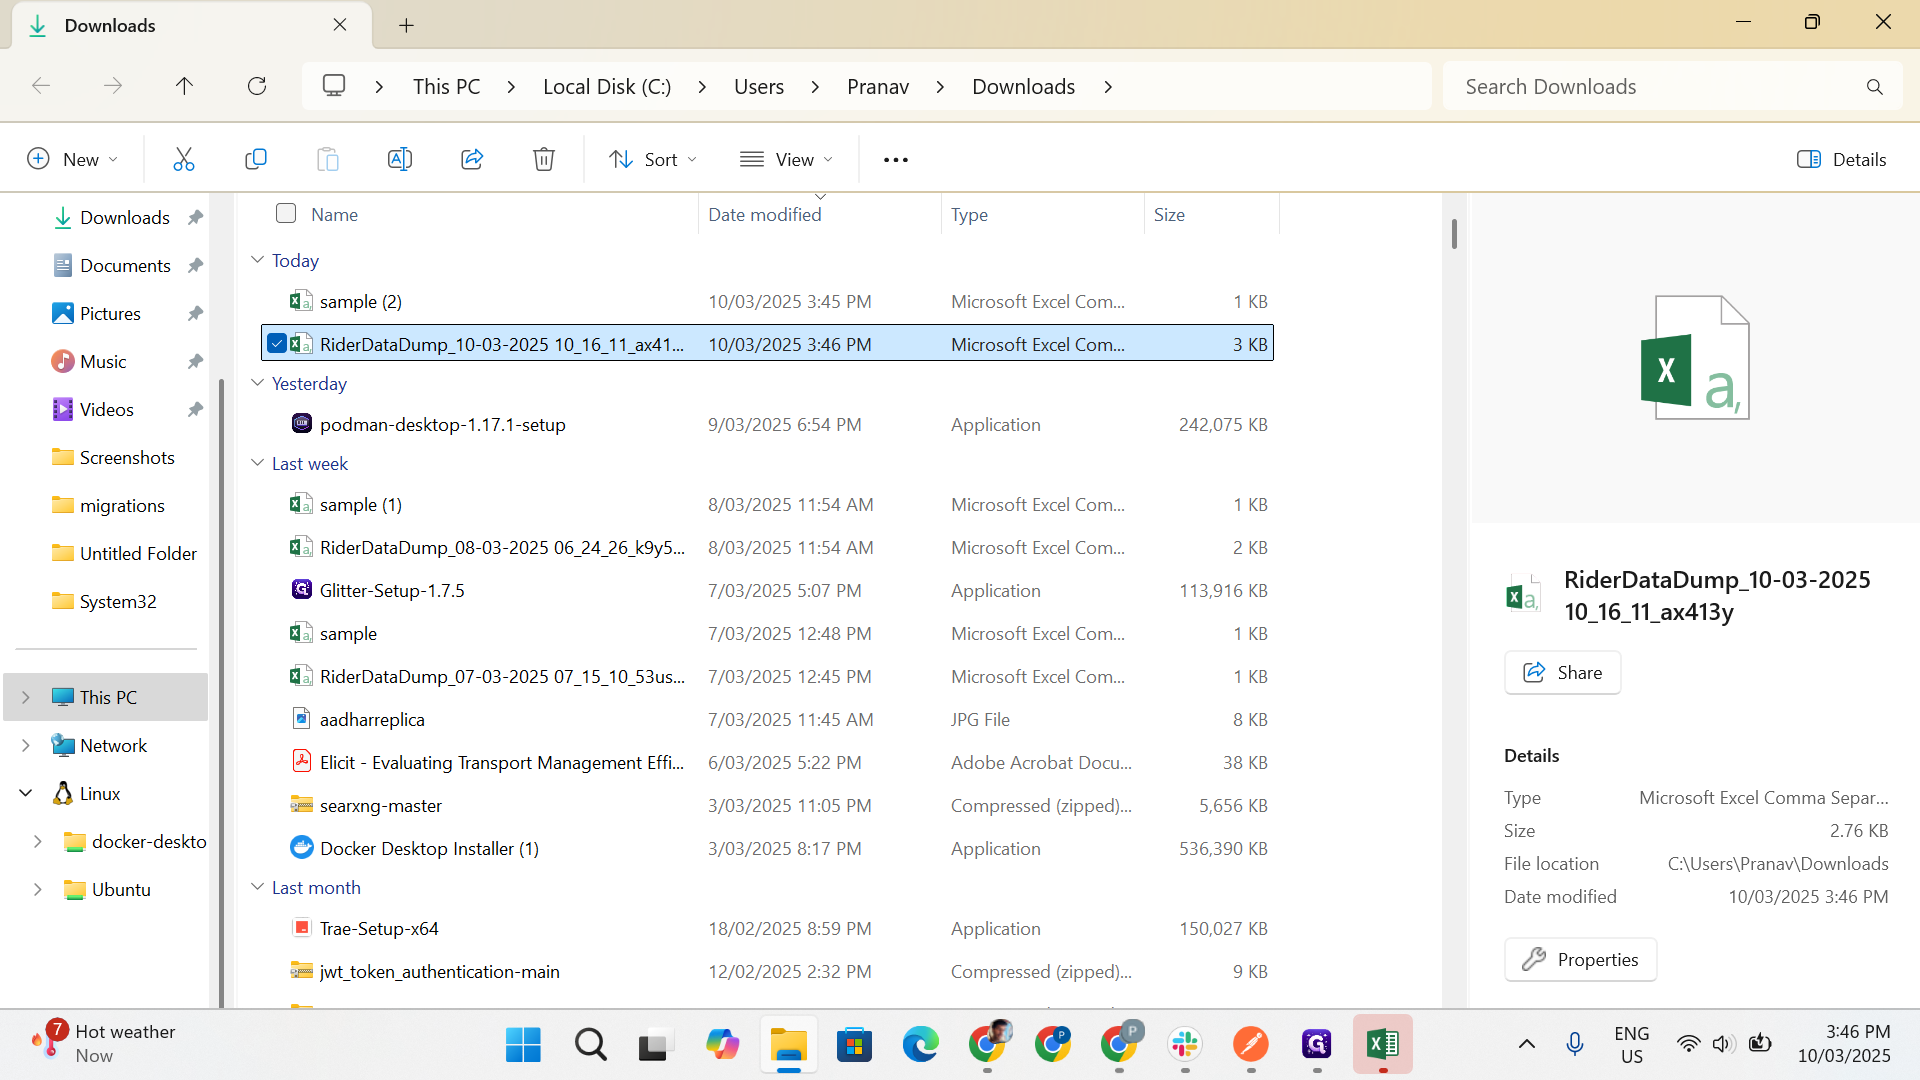
Task: Click the Share icon in toolbar
Action: [x=472, y=159]
